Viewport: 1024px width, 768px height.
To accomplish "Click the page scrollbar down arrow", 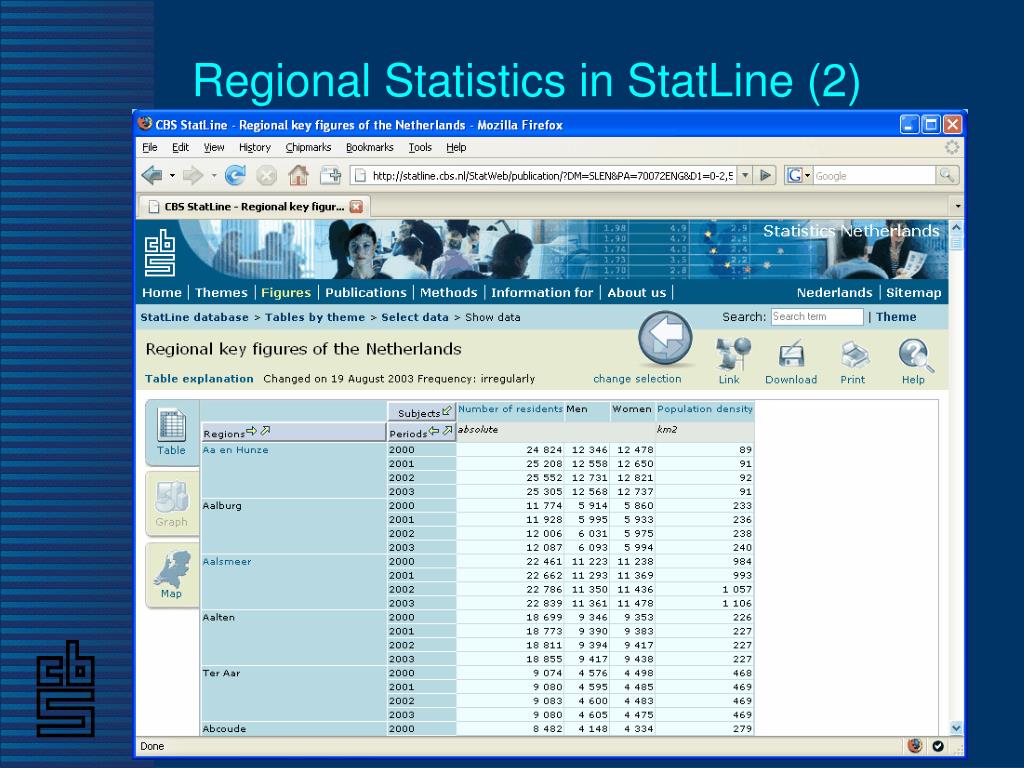I will coord(956,728).
